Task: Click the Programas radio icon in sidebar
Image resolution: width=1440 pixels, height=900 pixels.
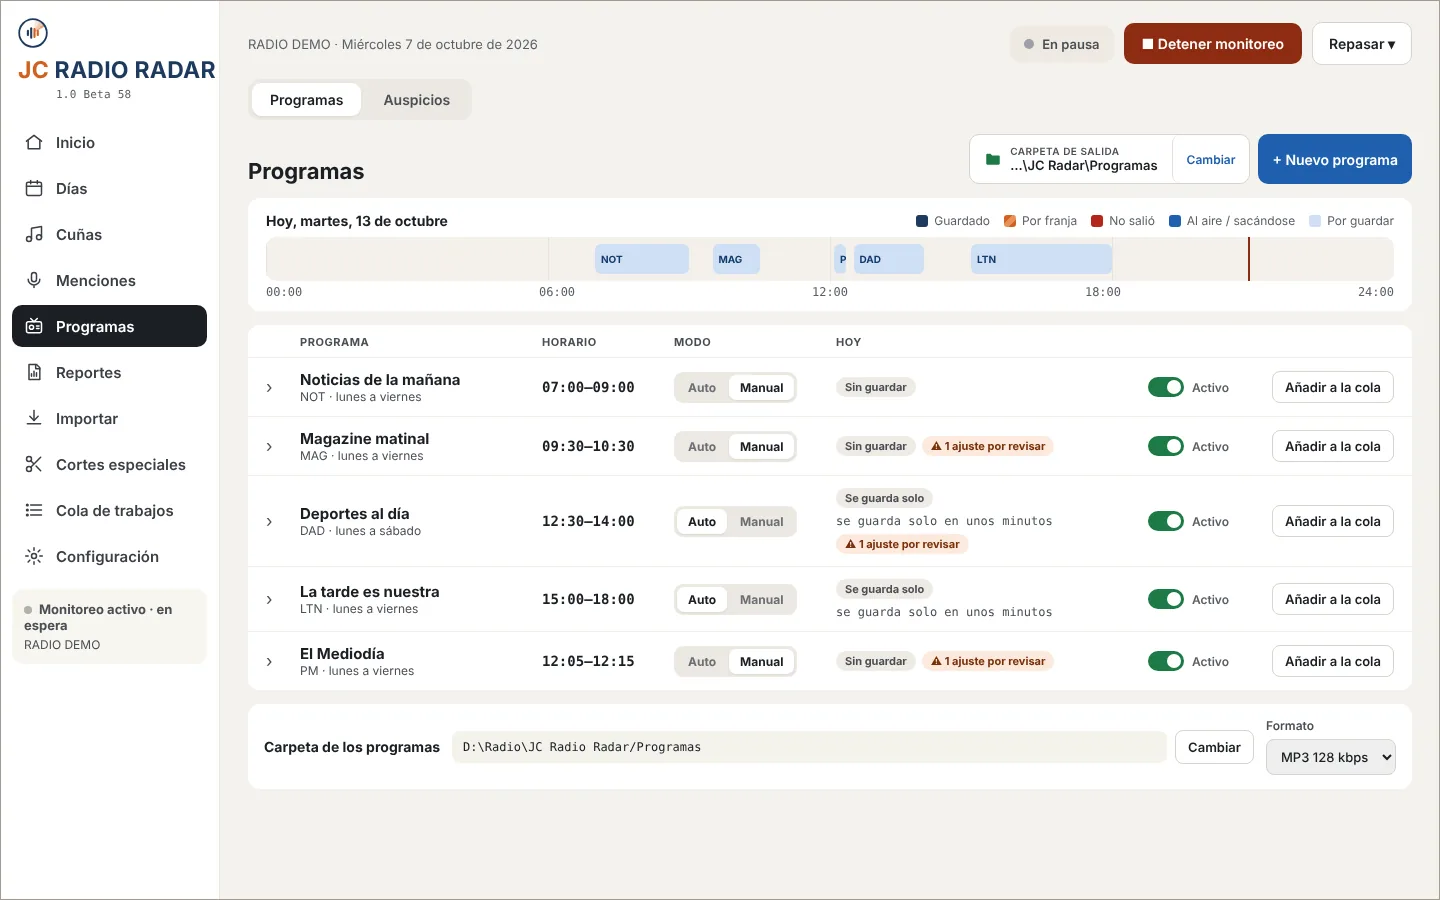Action: point(34,327)
